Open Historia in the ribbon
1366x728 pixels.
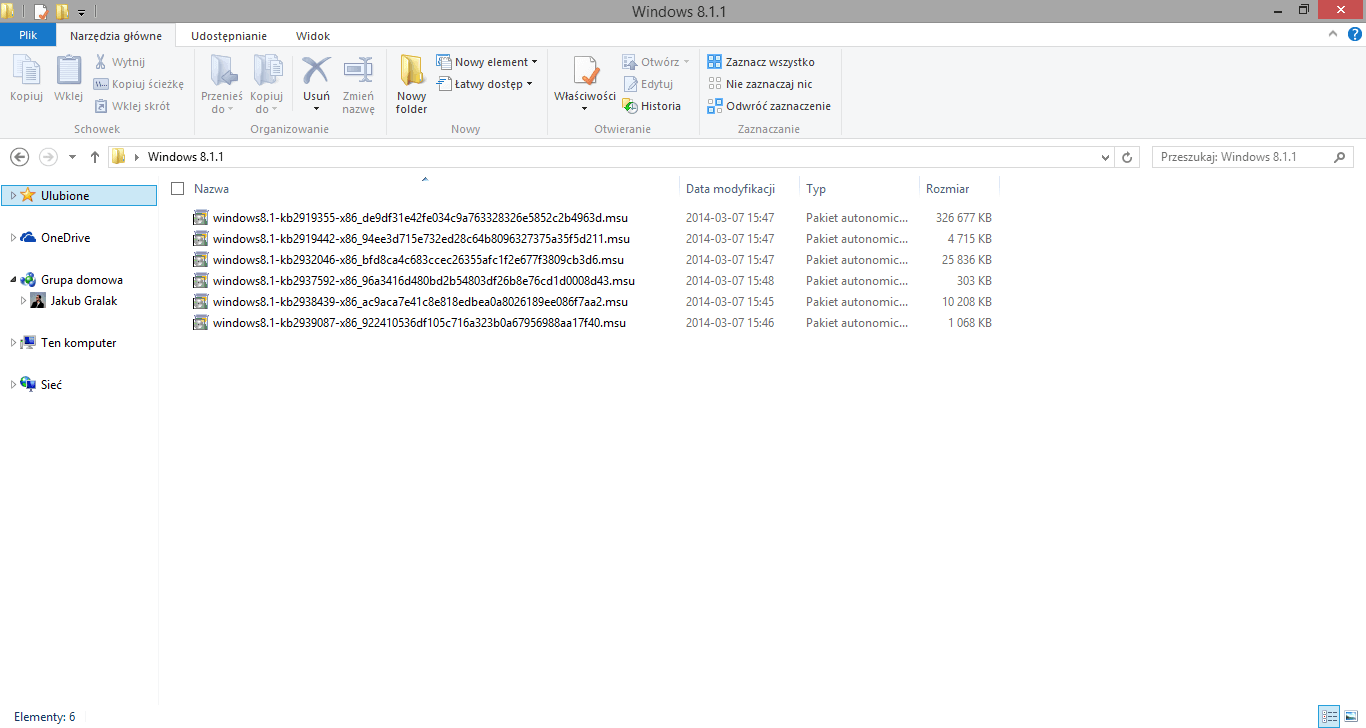651,106
